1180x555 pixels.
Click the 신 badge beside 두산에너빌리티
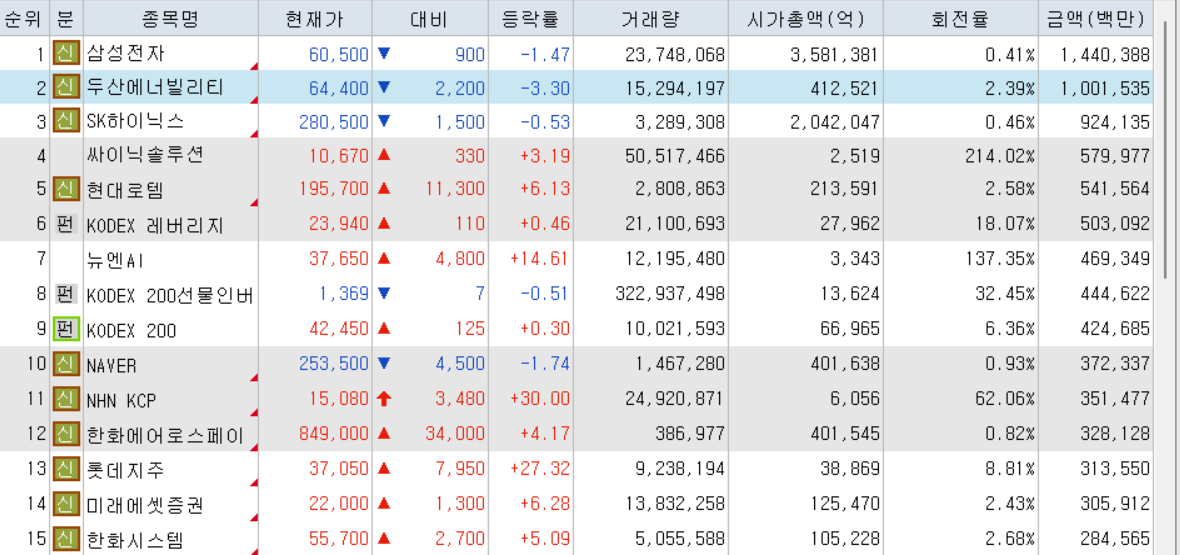(66, 87)
